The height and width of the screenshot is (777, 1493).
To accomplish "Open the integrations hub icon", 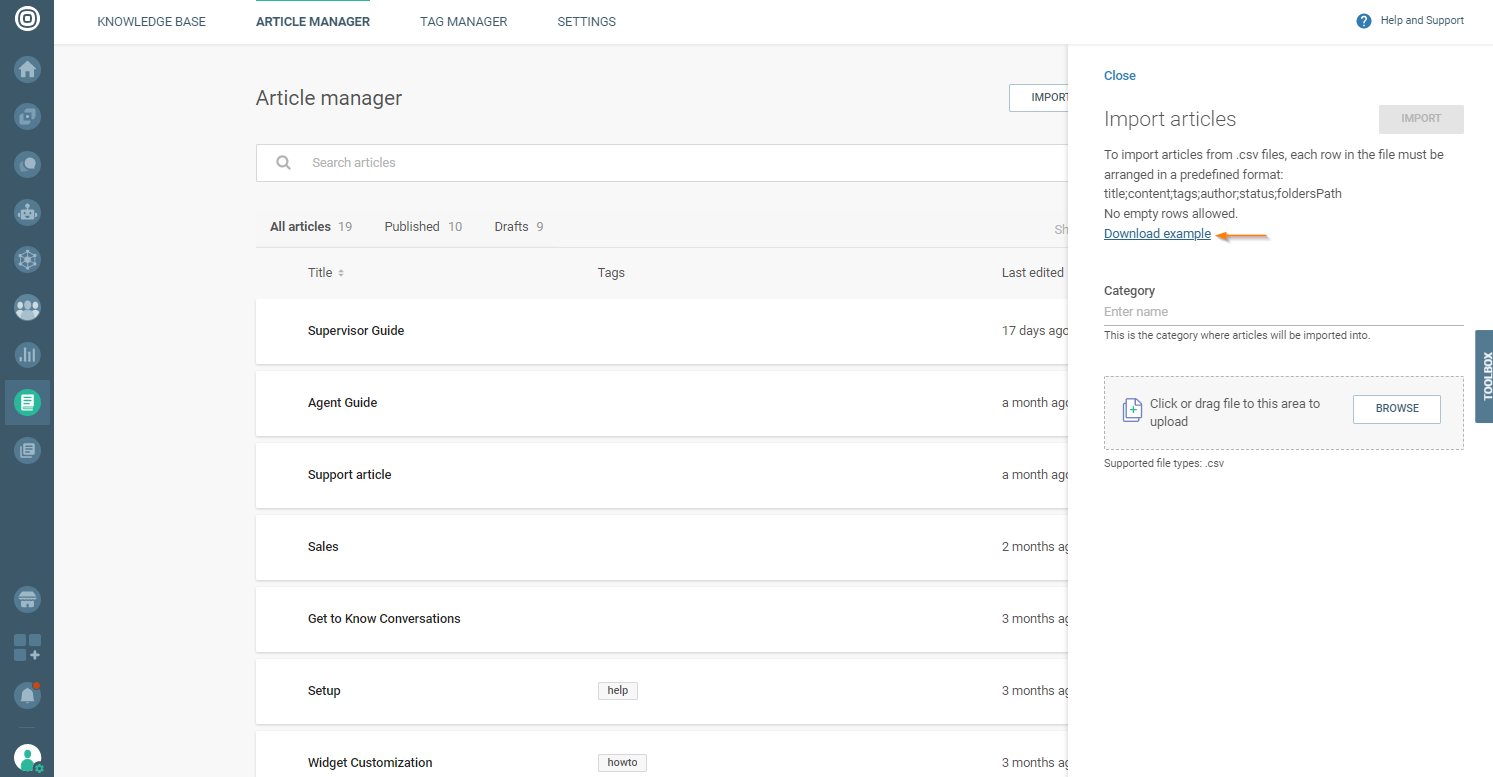I will [27, 259].
